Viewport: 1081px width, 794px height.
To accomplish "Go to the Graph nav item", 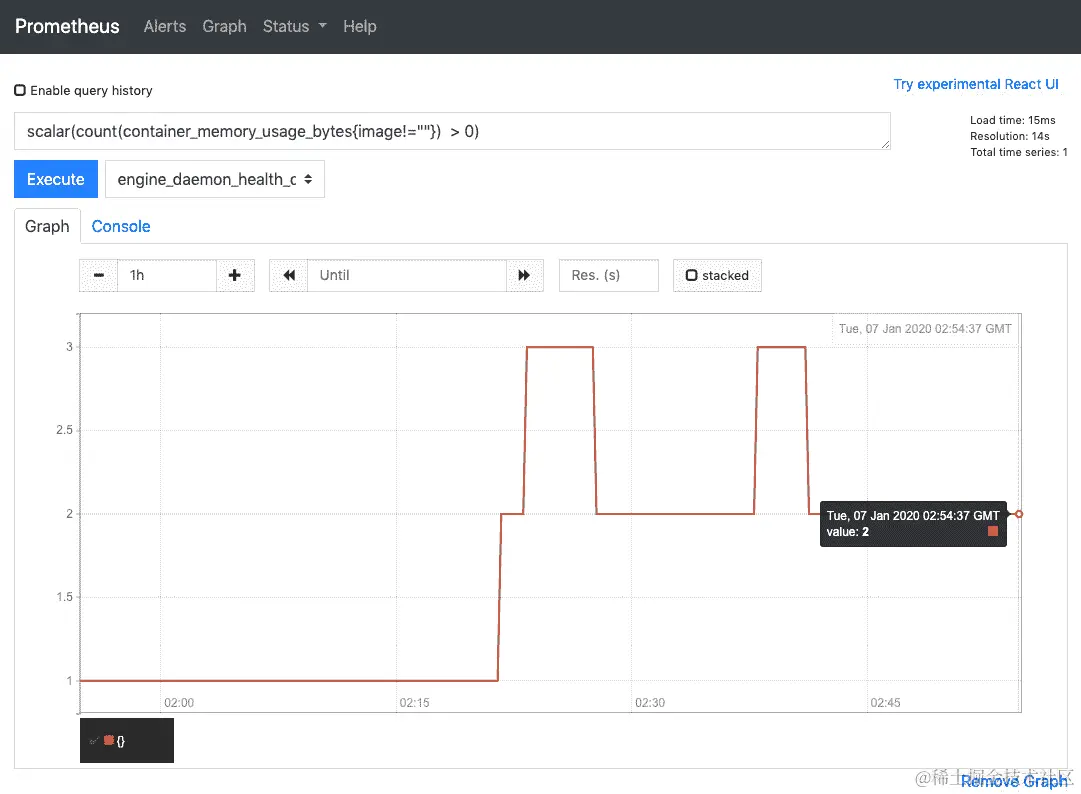I will 224,26.
